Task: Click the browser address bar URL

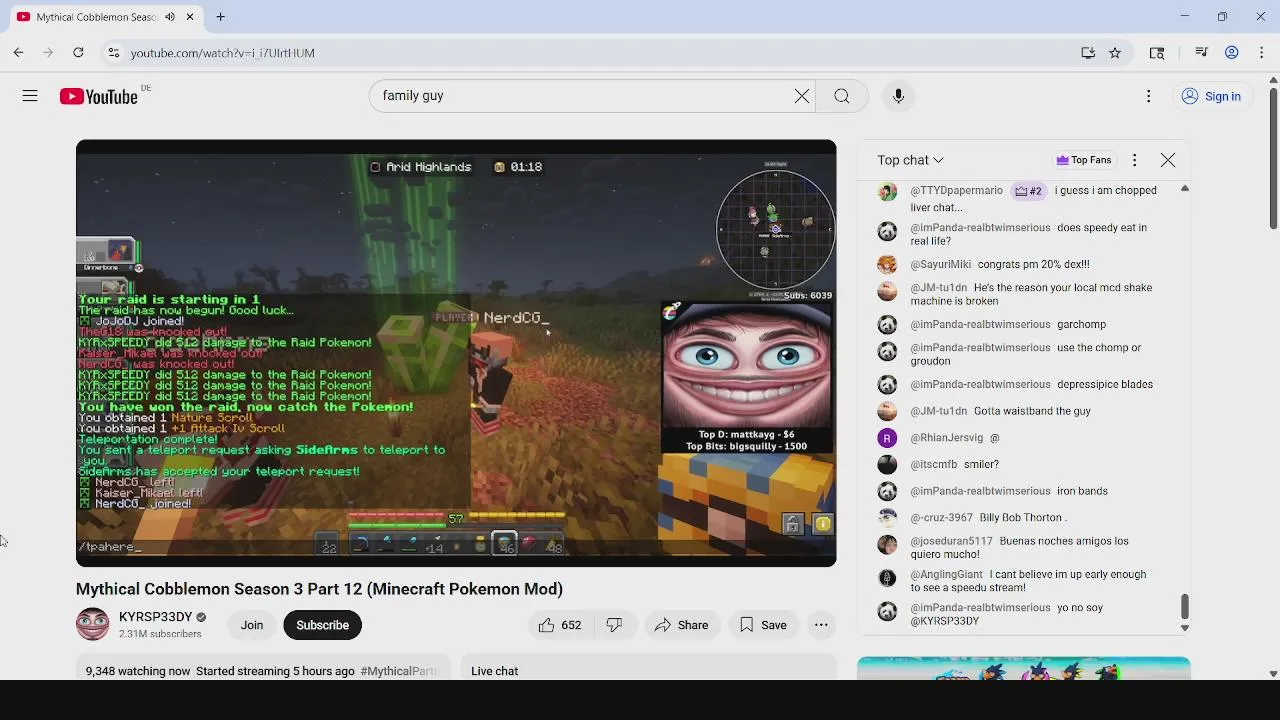Action: pos(222,53)
